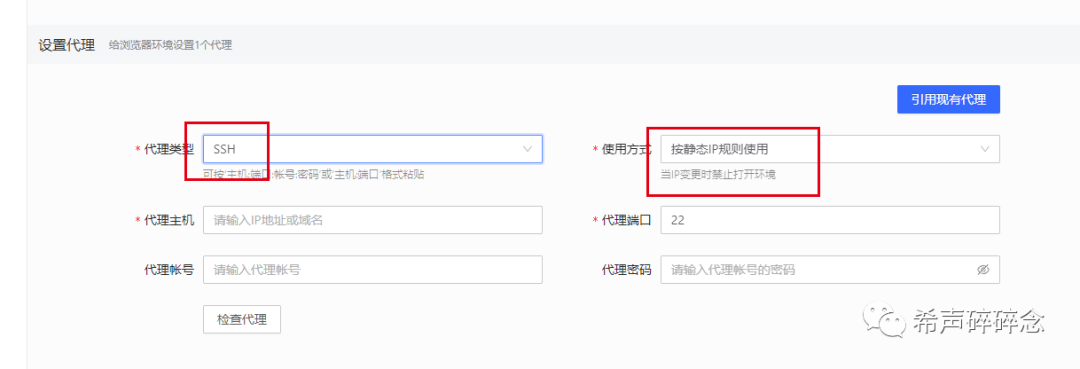
Task: Click the WeChat logo watermark icon
Action: tap(883, 317)
